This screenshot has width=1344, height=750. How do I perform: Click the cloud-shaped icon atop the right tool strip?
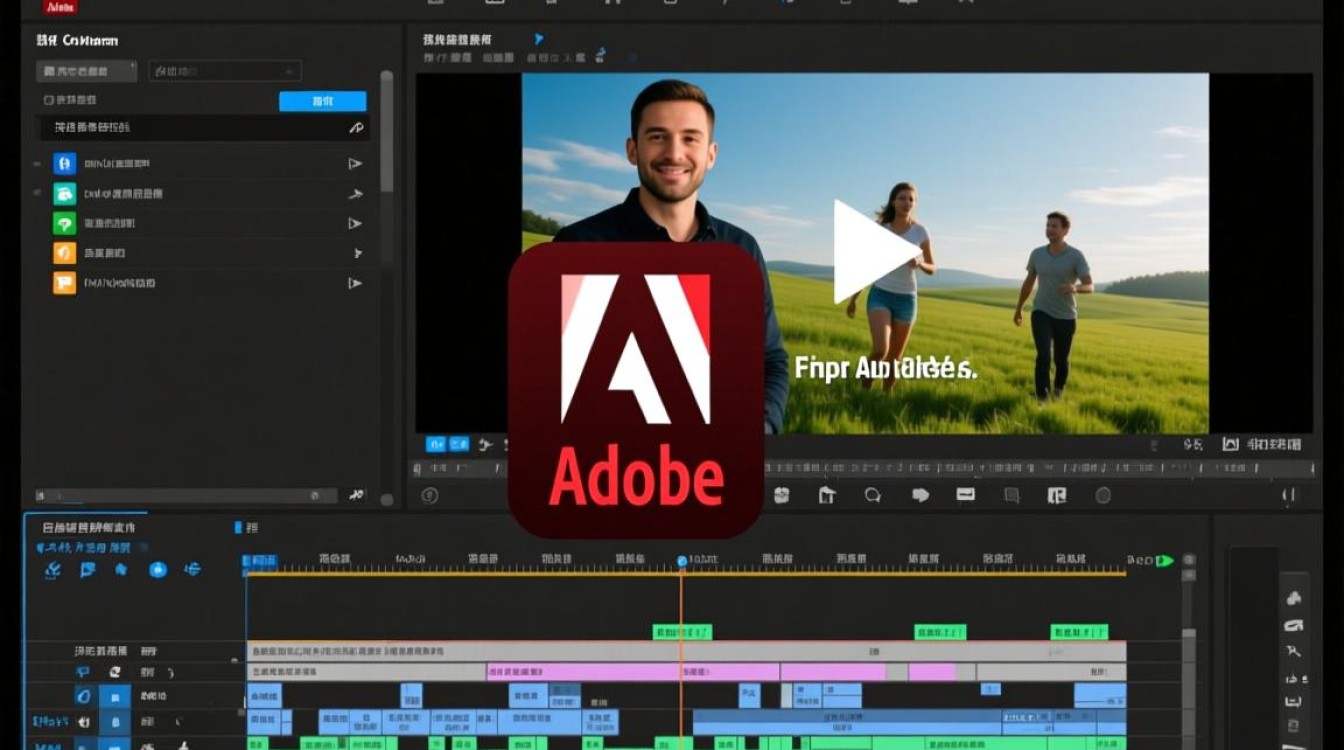coord(1293,599)
